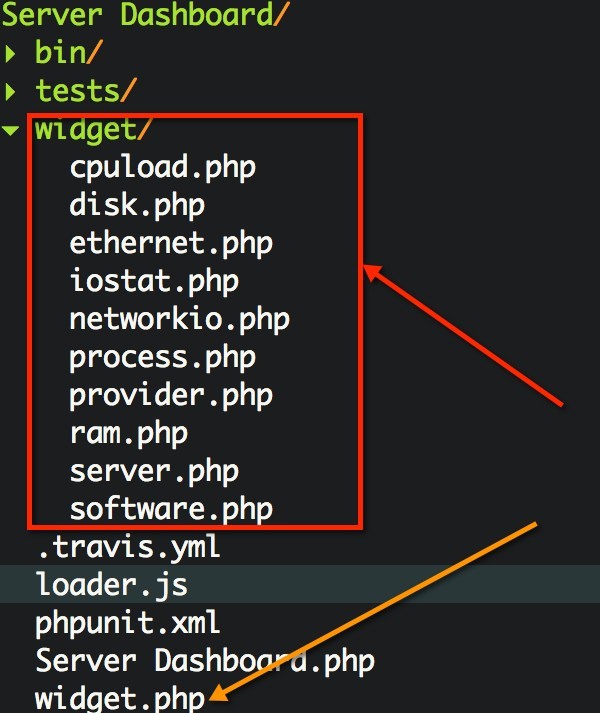Select the Server Dashboard root folder
The width and height of the screenshot is (600, 713).
tap(145, 15)
